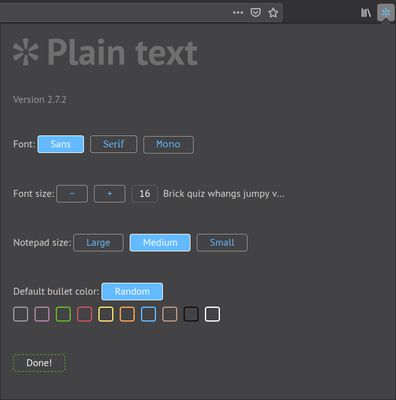The width and height of the screenshot is (396, 400).
Task: Save page with the Pocket icon
Action: click(256, 13)
